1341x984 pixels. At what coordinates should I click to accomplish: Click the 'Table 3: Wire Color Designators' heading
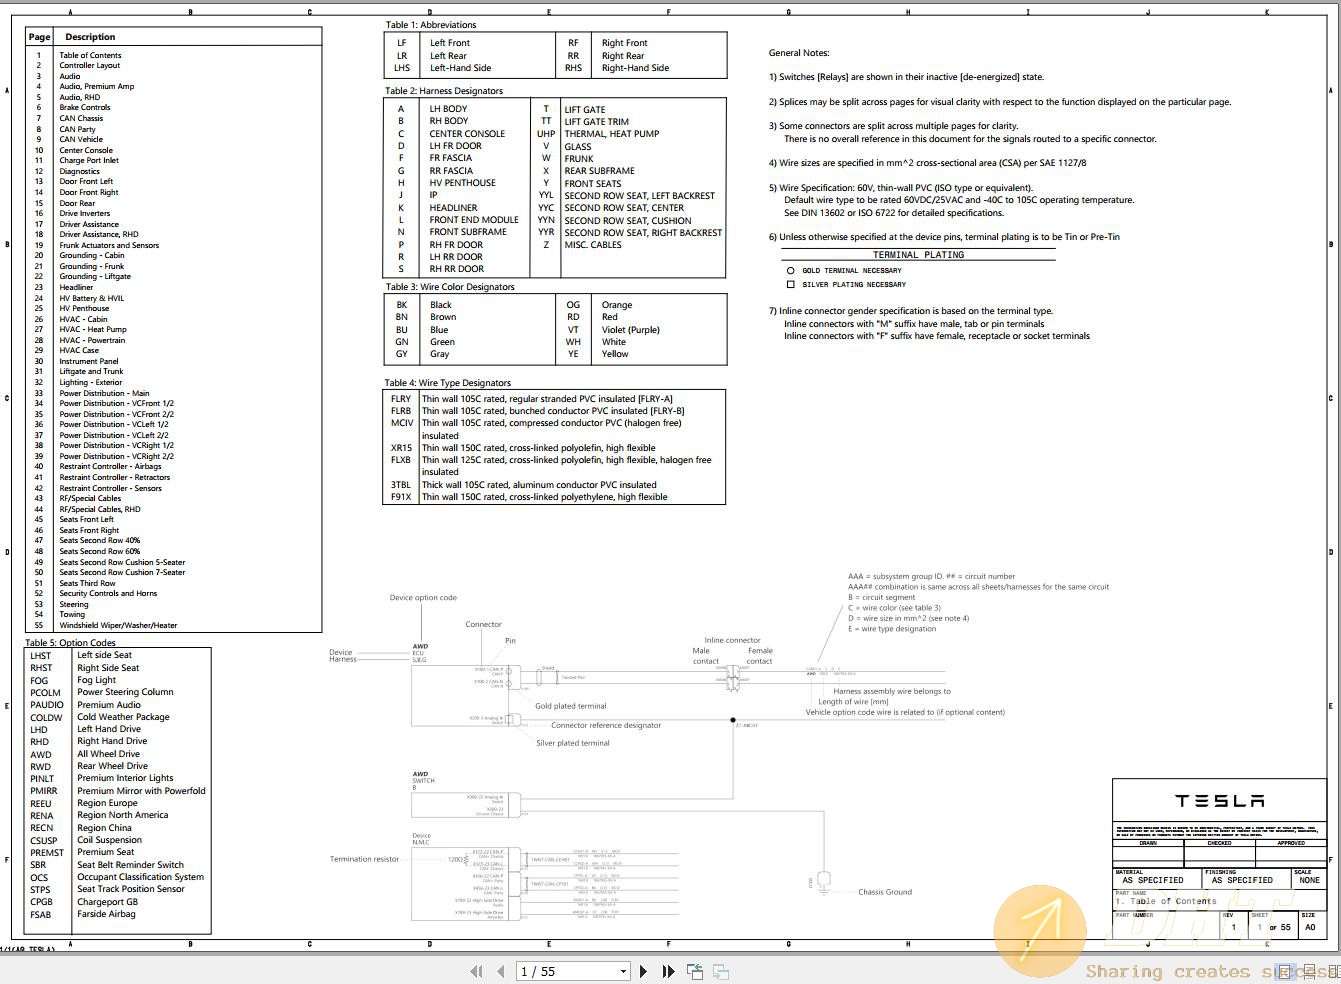(x=450, y=287)
